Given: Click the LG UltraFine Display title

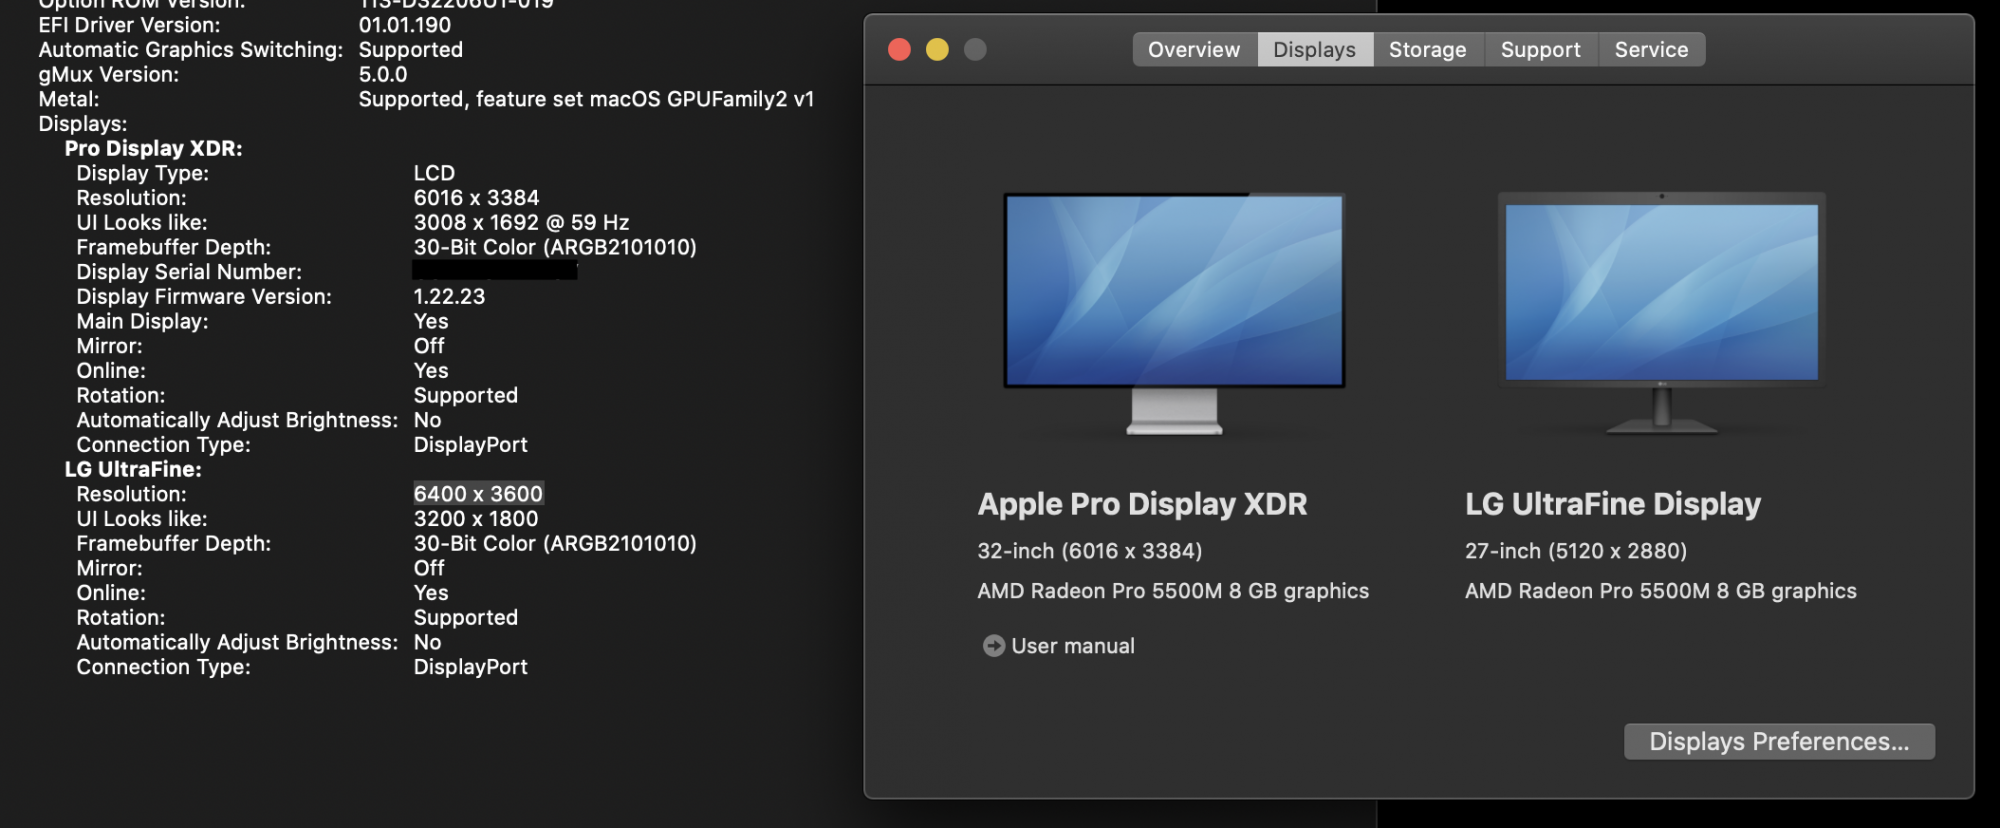Looking at the screenshot, I should (1613, 504).
